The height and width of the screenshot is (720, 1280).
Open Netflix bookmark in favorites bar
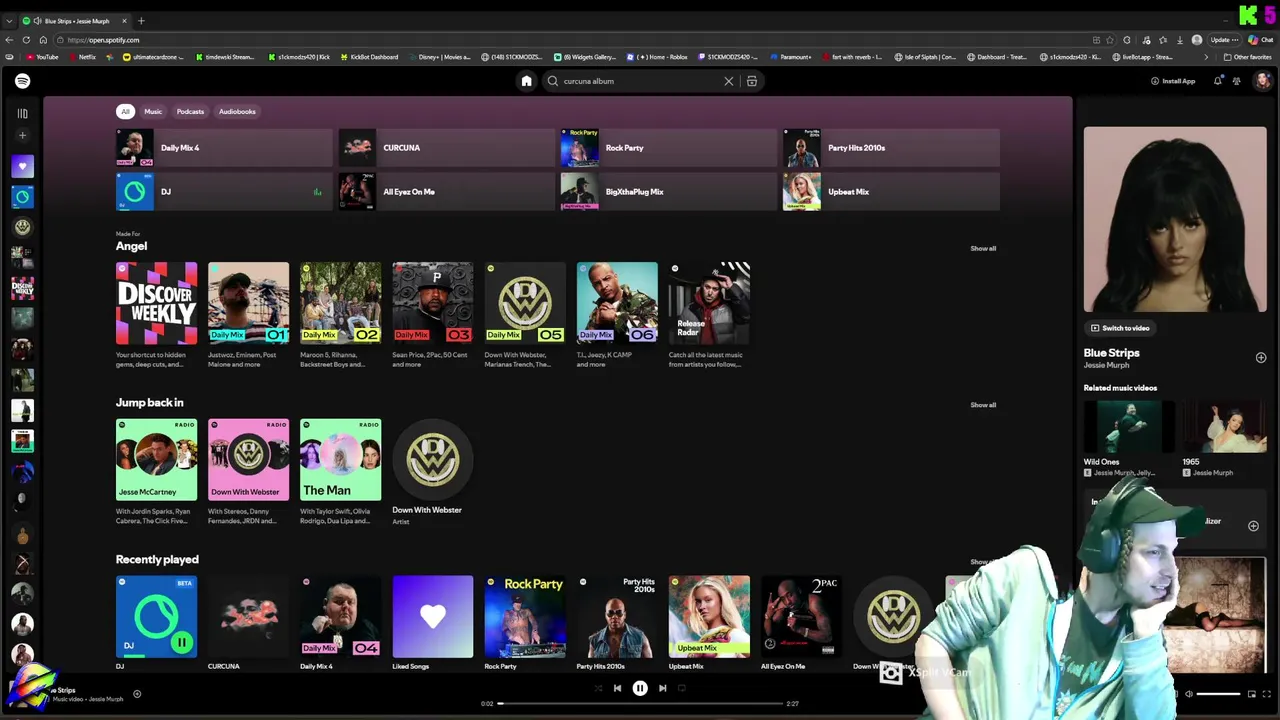[x=82, y=57]
